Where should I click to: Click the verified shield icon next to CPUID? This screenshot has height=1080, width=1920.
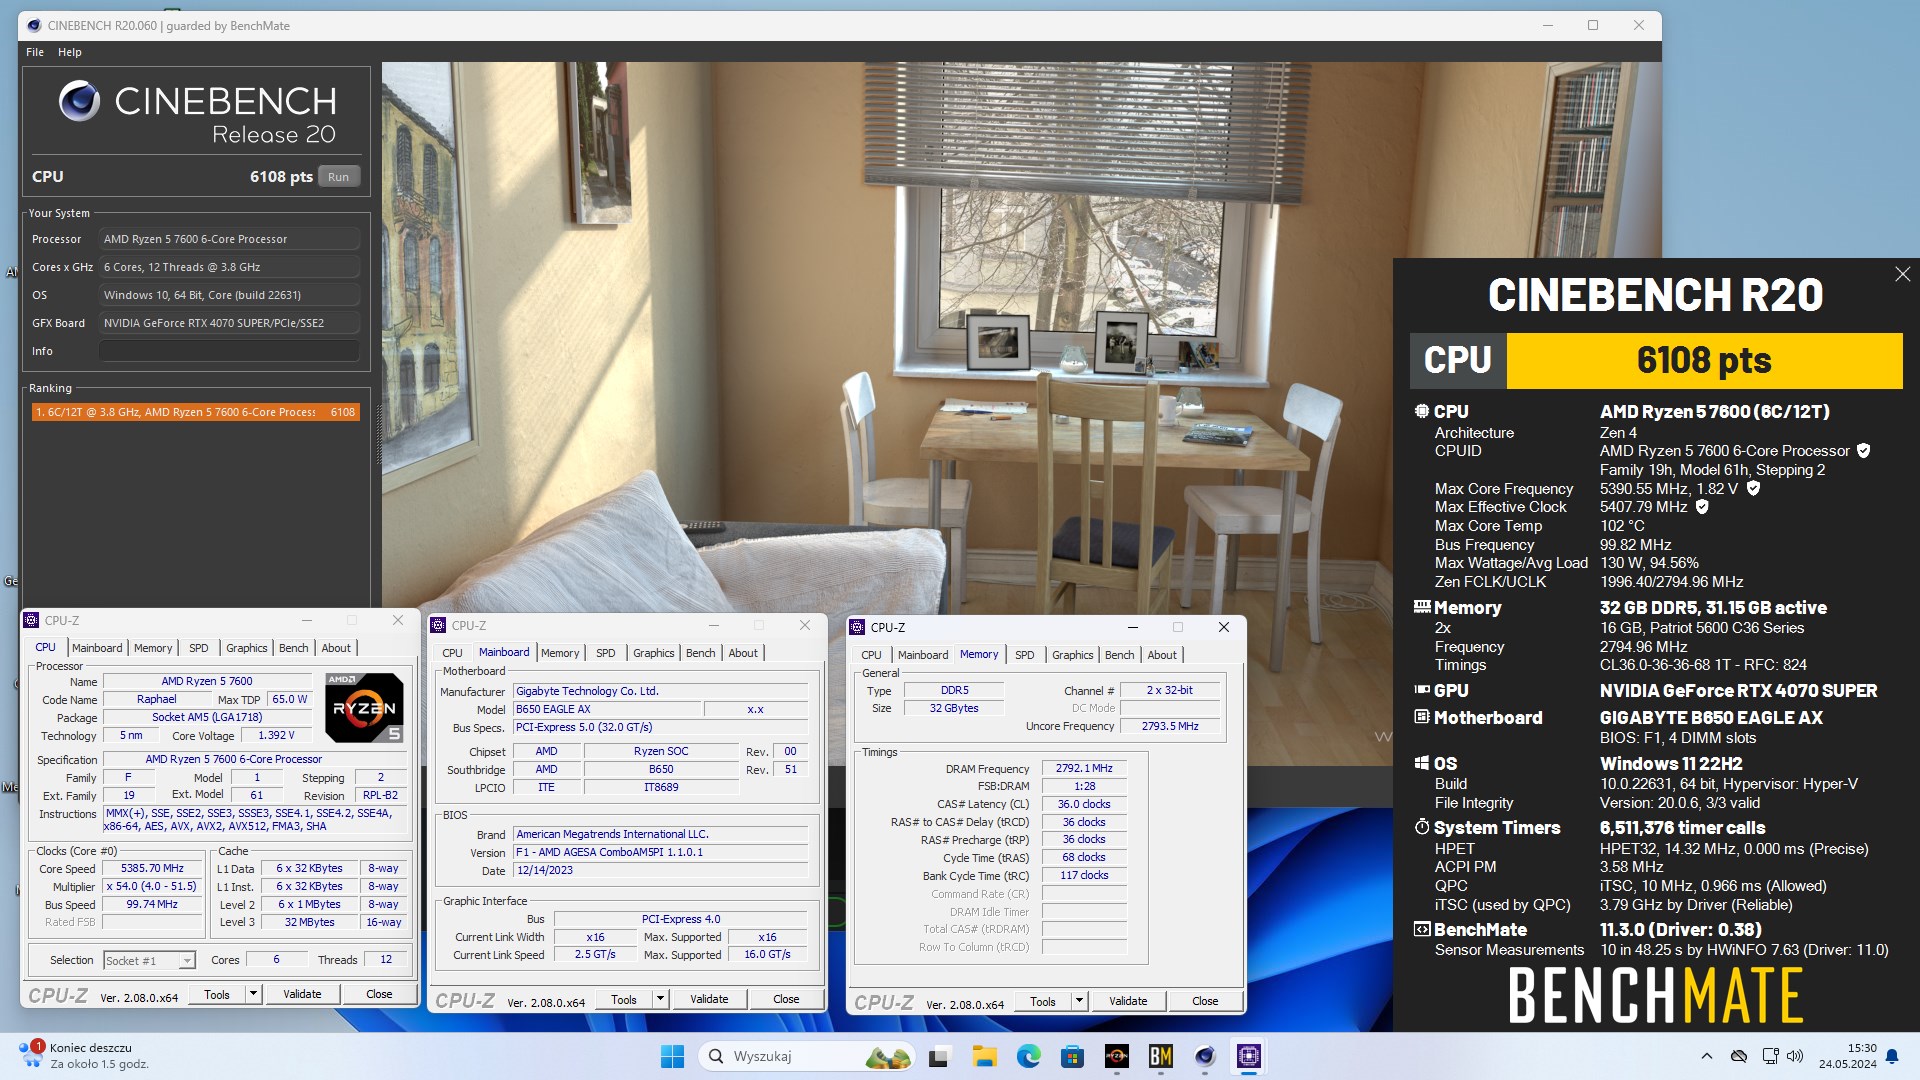click(1863, 451)
